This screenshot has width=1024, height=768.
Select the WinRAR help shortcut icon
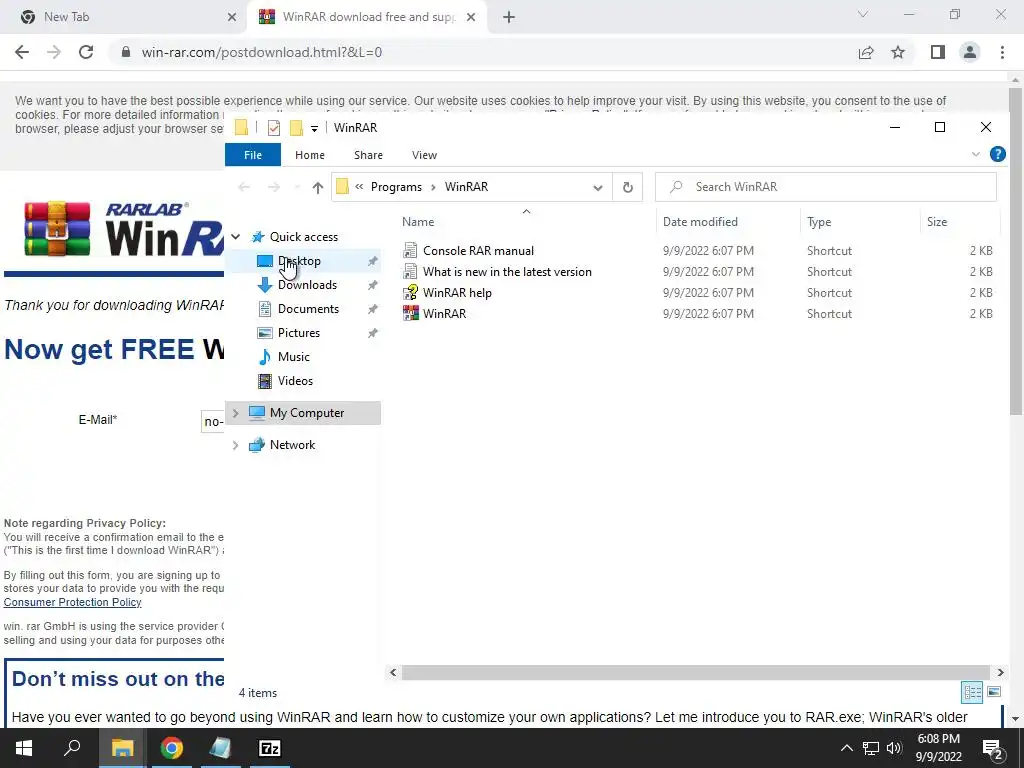(410, 293)
